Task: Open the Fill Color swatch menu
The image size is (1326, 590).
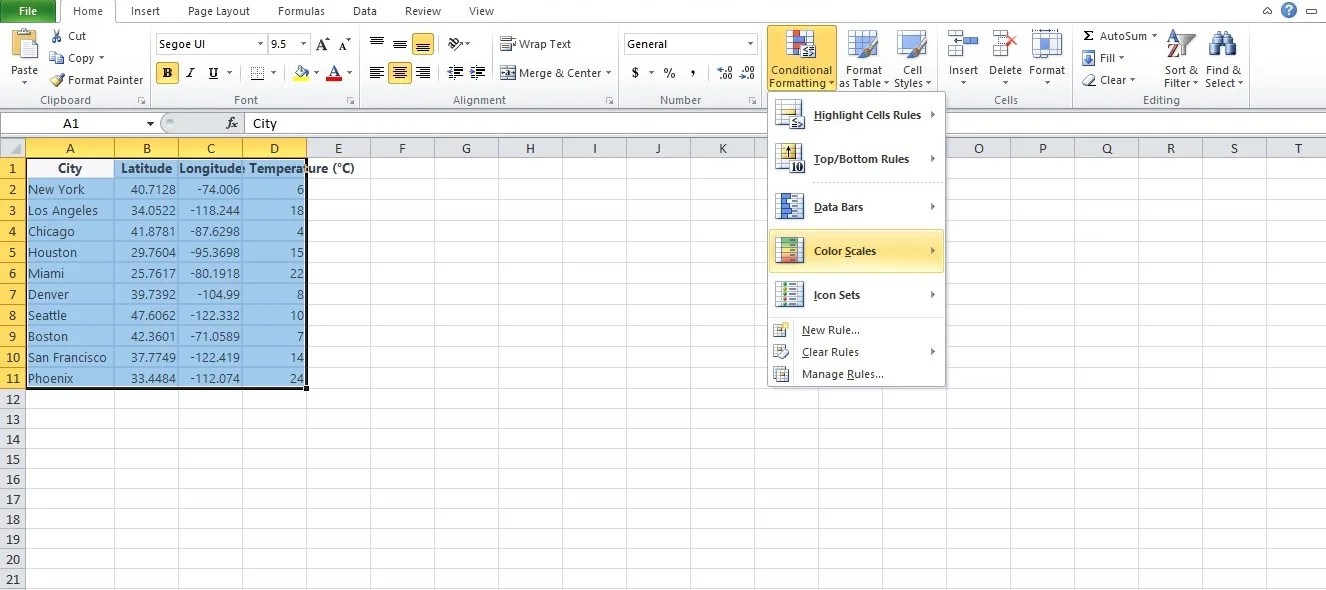Action: point(318,73)
